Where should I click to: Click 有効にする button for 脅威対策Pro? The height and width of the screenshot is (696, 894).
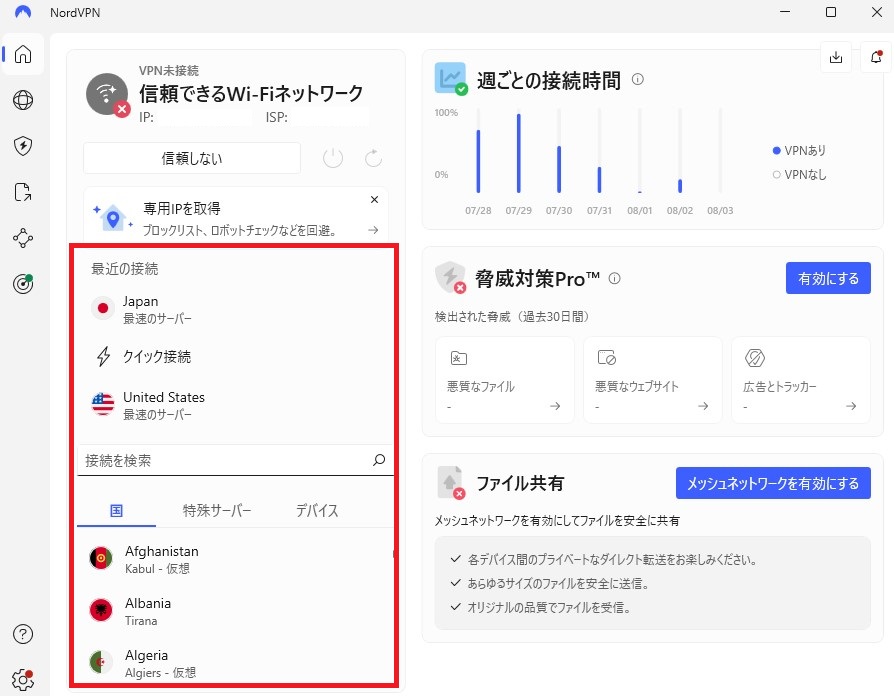click(x=828, y=278)
